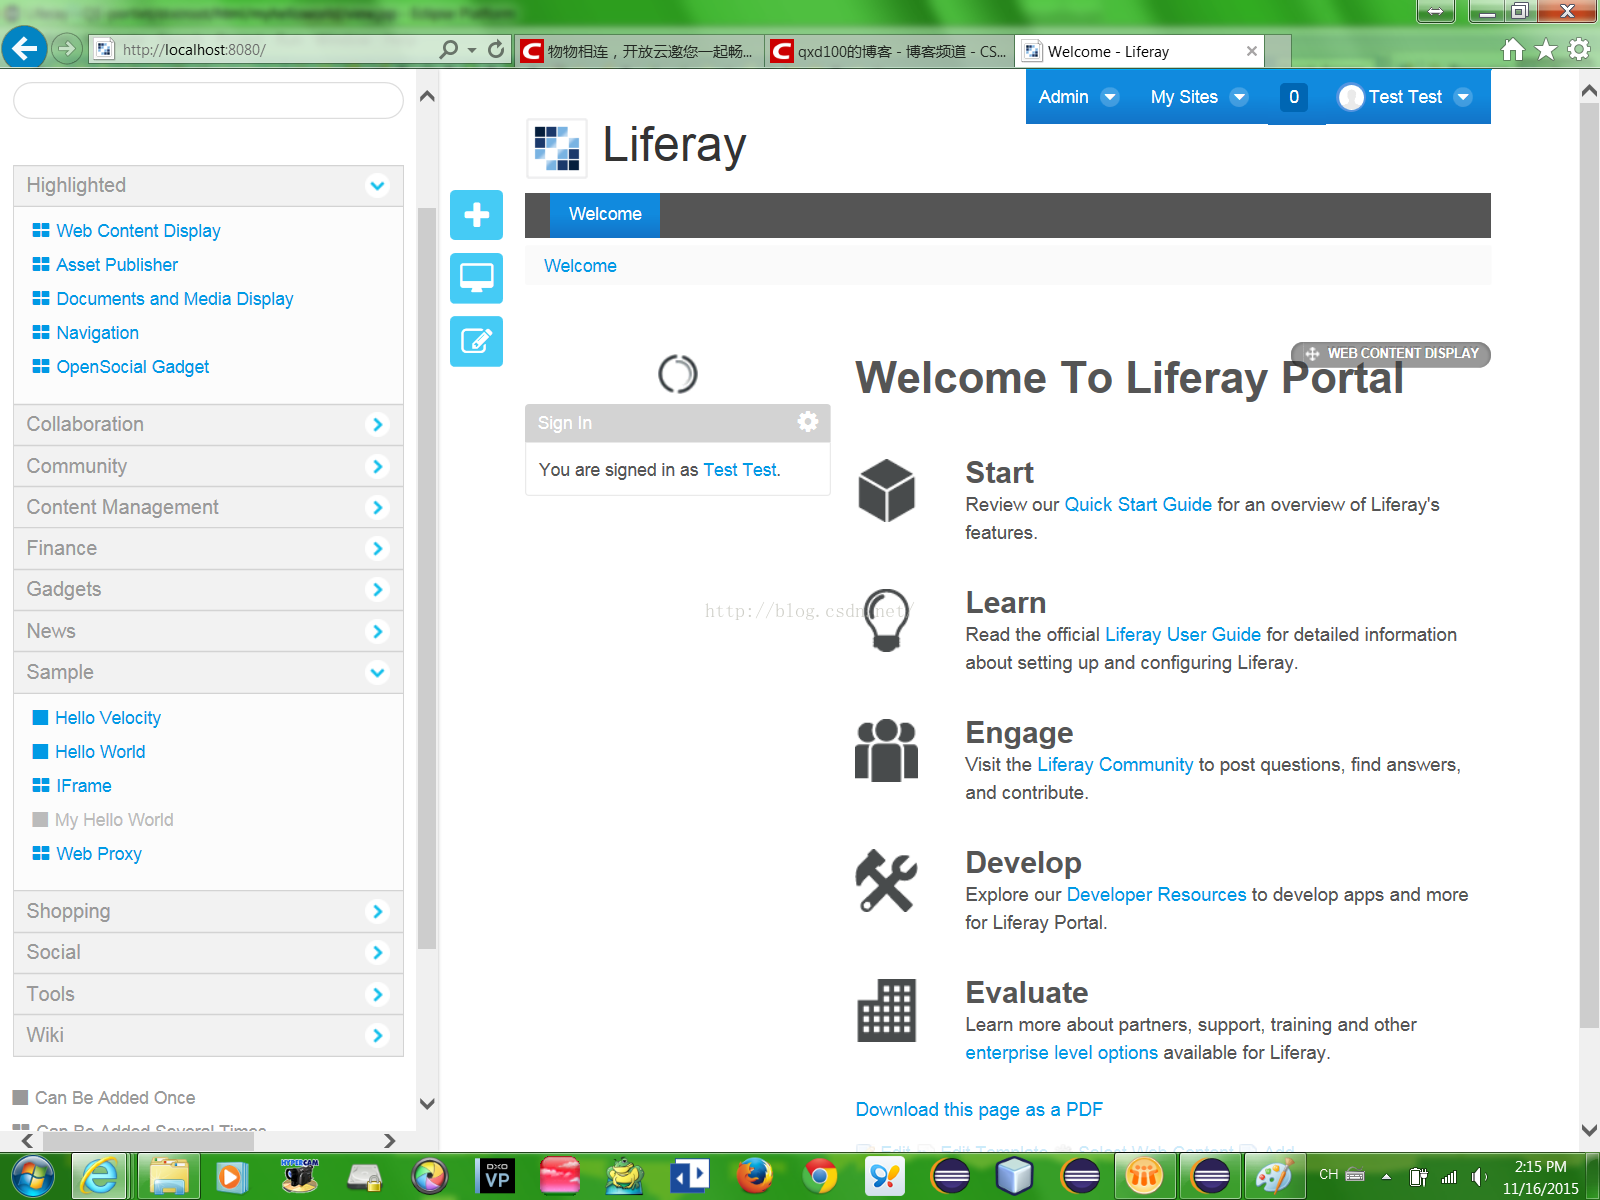Click the Liferay logo image

(x=556, y=147)
